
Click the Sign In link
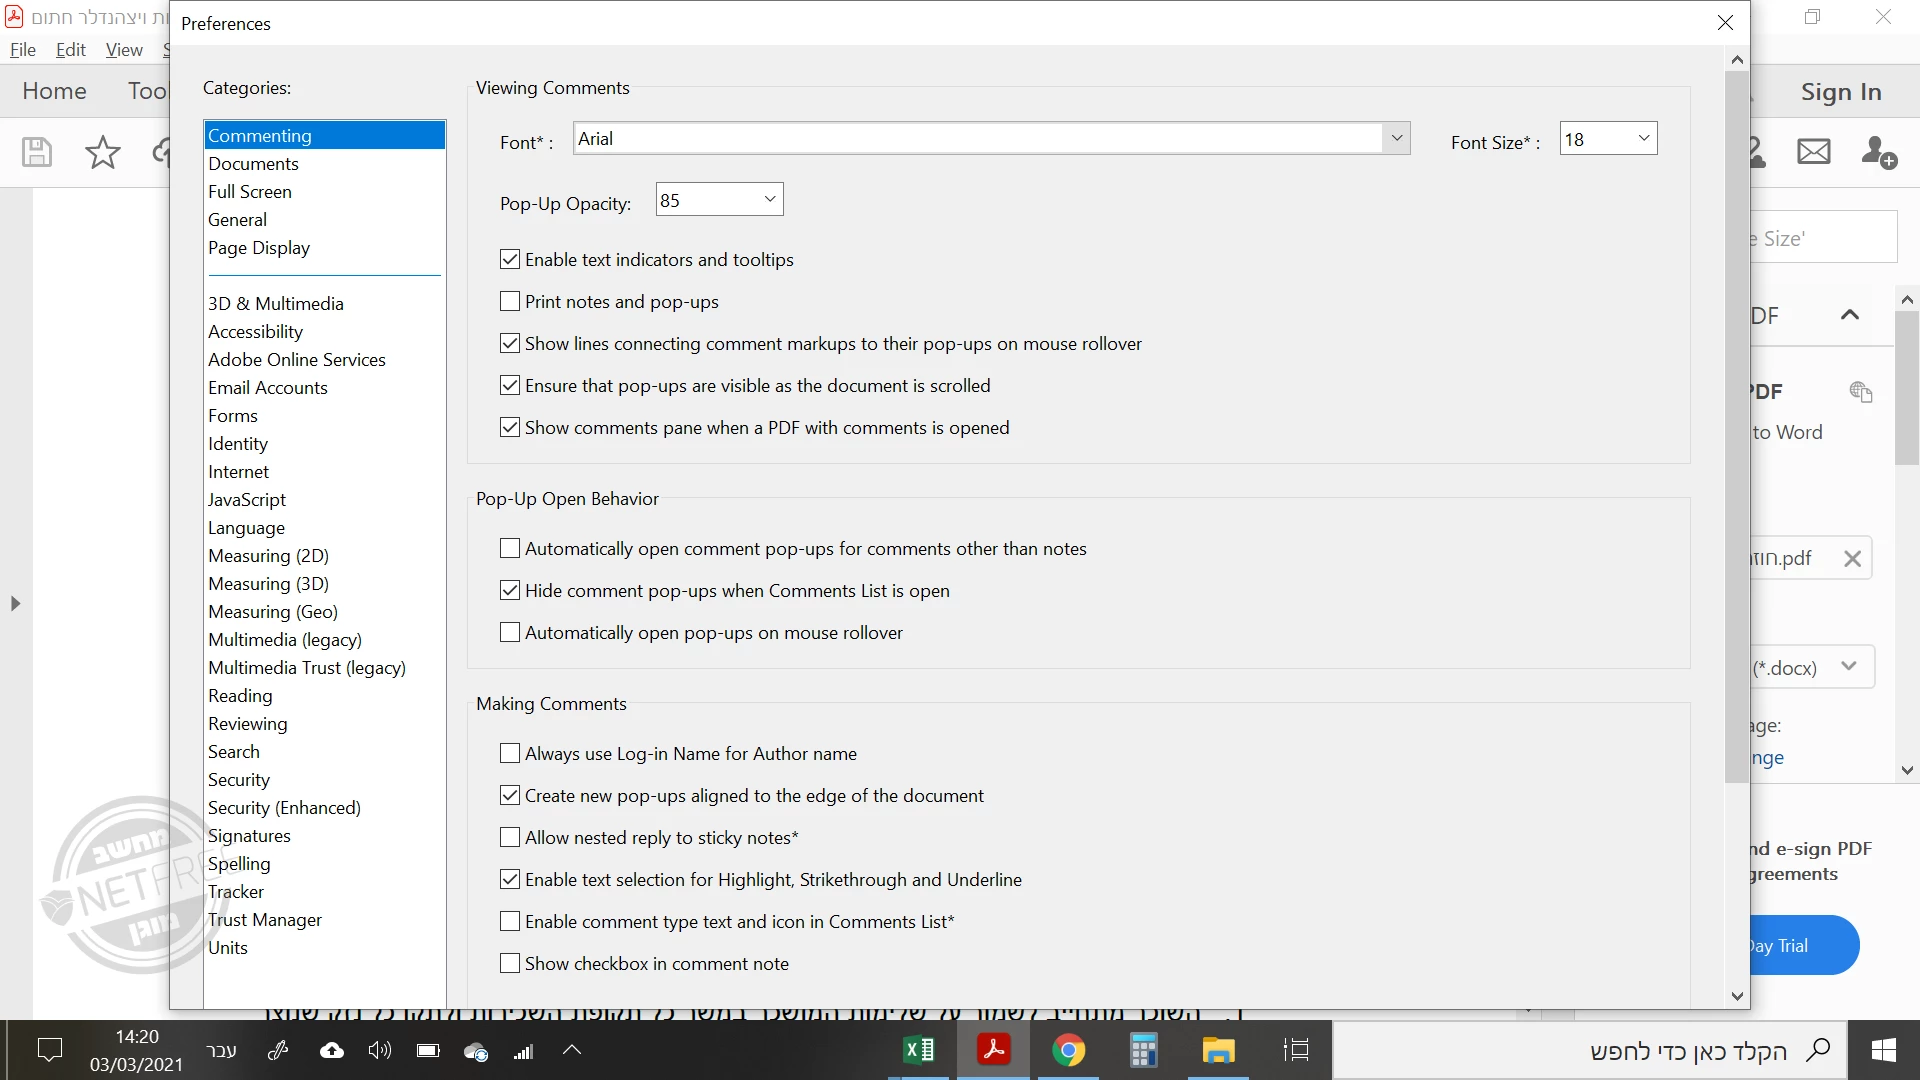tap(1840, 91)
